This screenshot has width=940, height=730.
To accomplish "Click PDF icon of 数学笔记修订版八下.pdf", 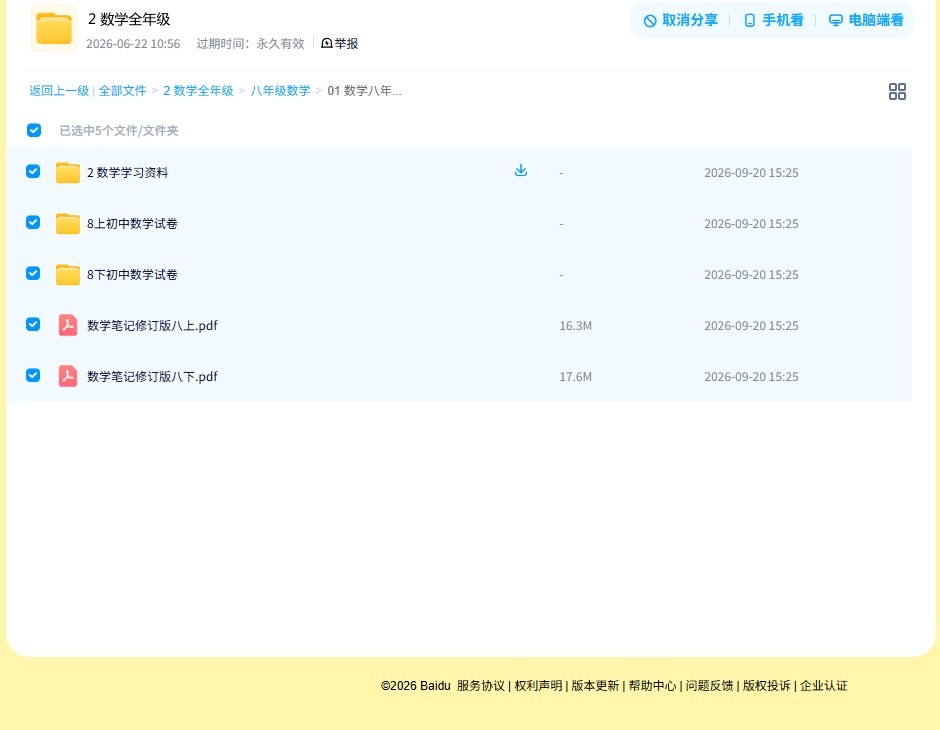I will tap(68, 376).
